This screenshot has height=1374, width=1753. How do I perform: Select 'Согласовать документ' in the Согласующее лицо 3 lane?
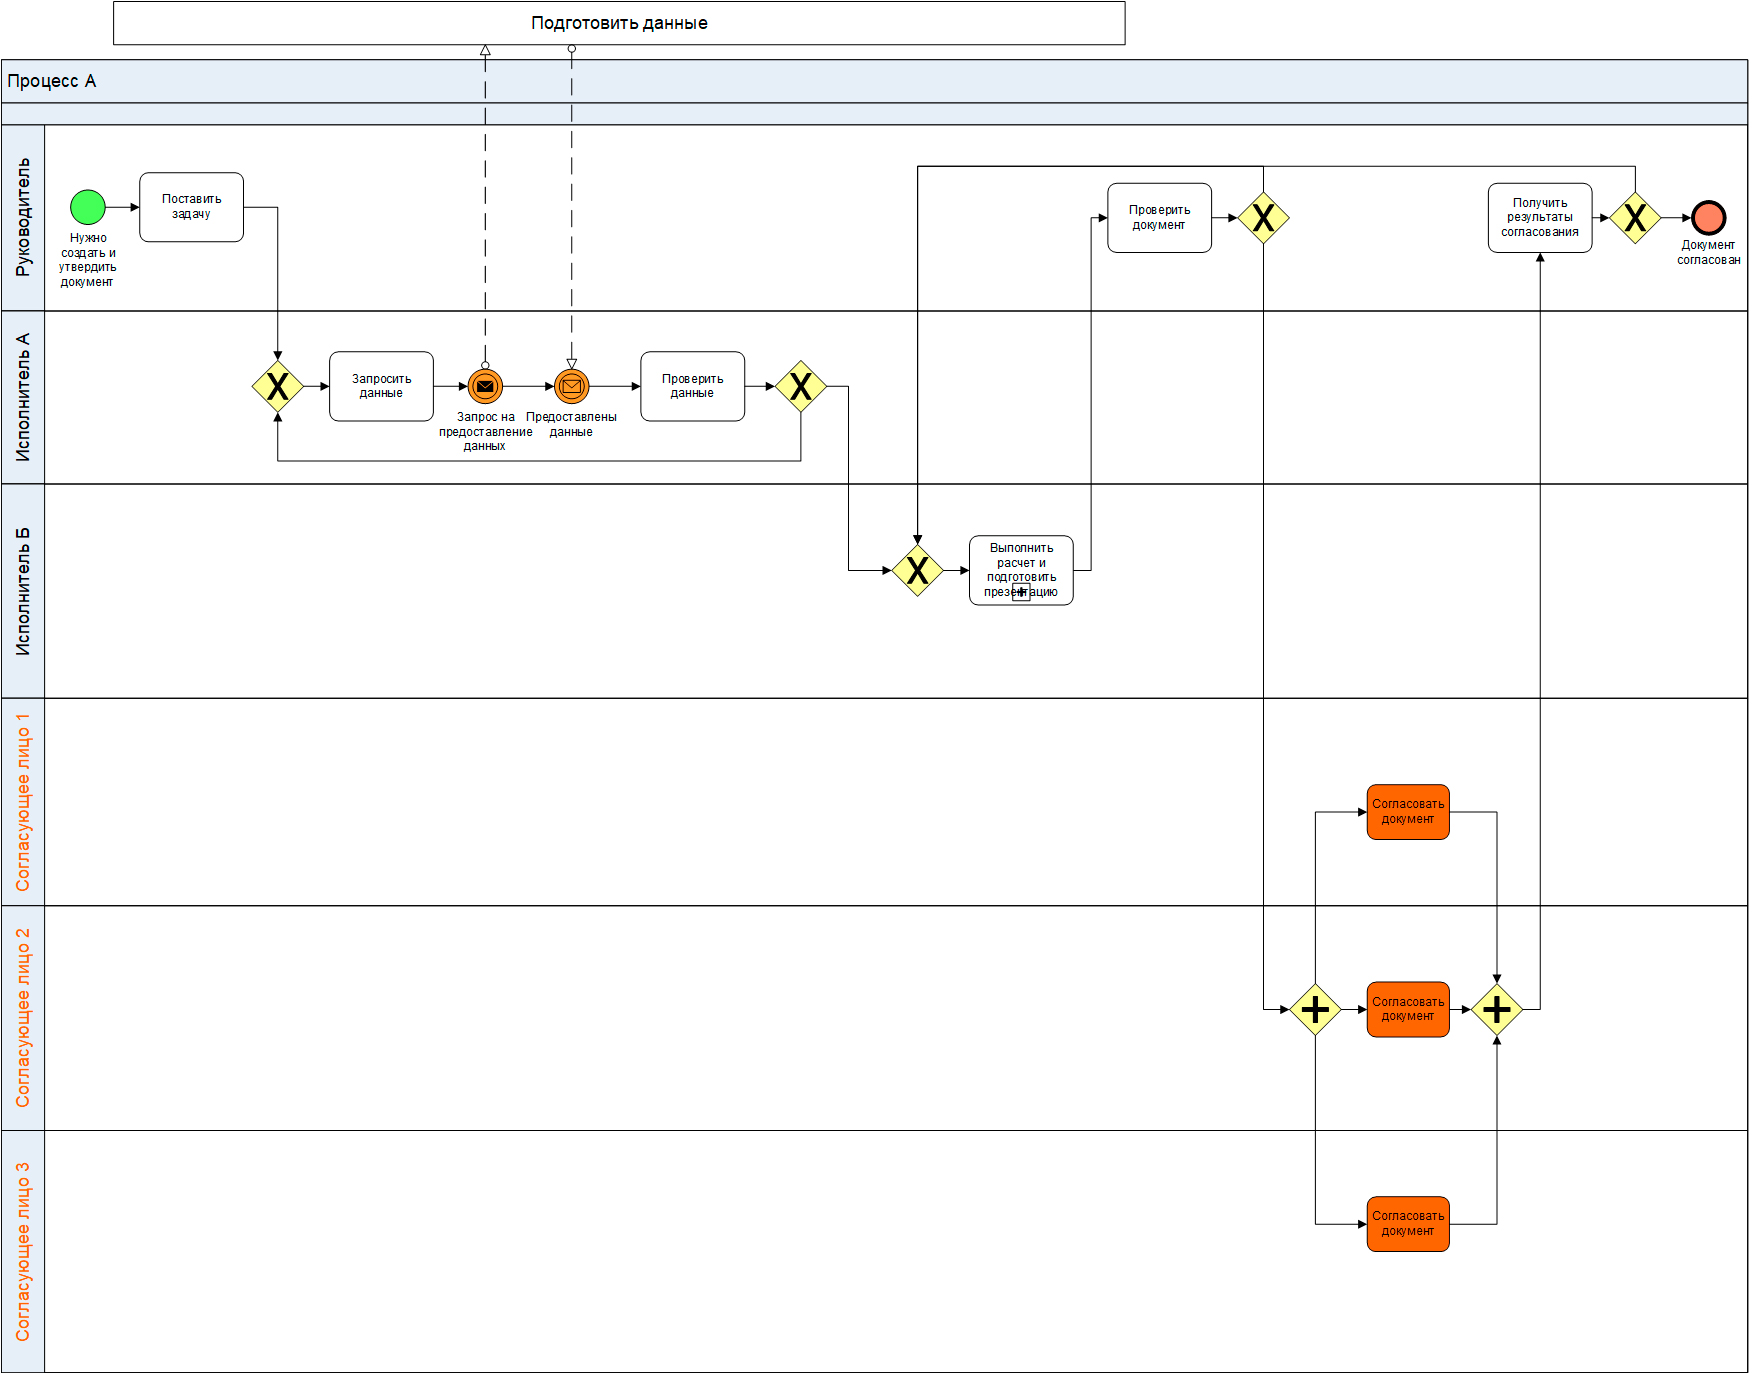click(x=1407, y=1223)
